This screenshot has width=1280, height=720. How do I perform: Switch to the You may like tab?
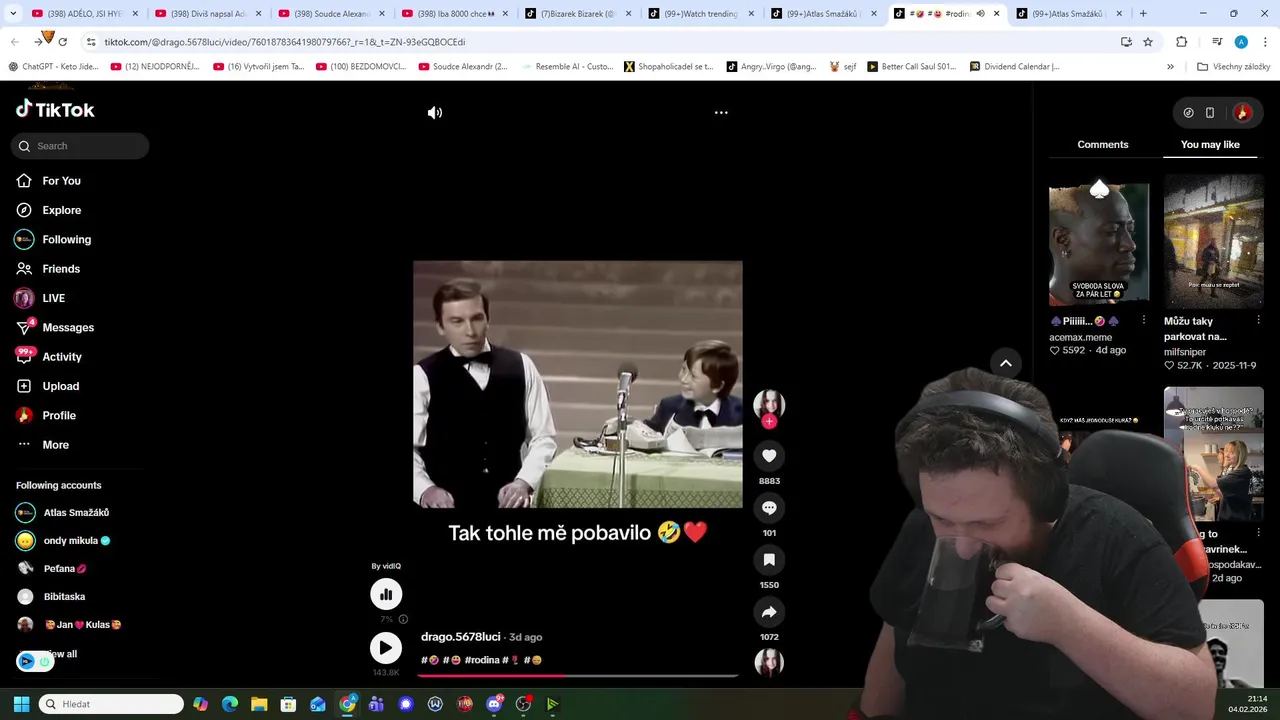(1210, 145)
